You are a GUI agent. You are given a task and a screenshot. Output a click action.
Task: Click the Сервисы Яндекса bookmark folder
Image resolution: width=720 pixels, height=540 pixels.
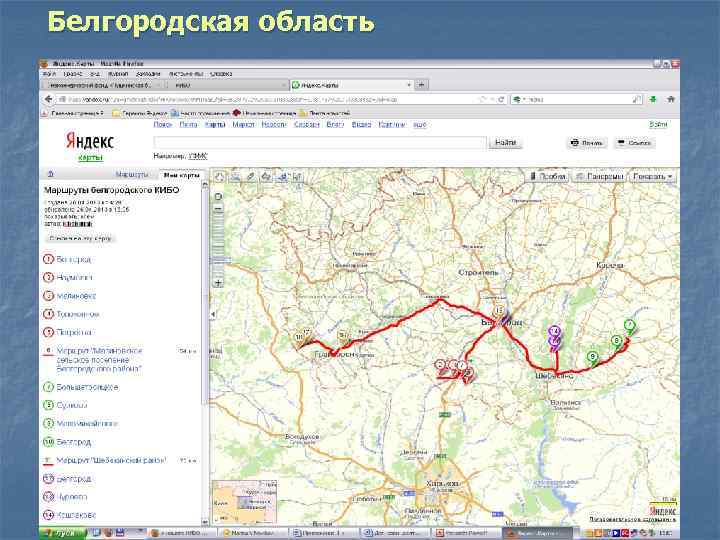[140, 113]
